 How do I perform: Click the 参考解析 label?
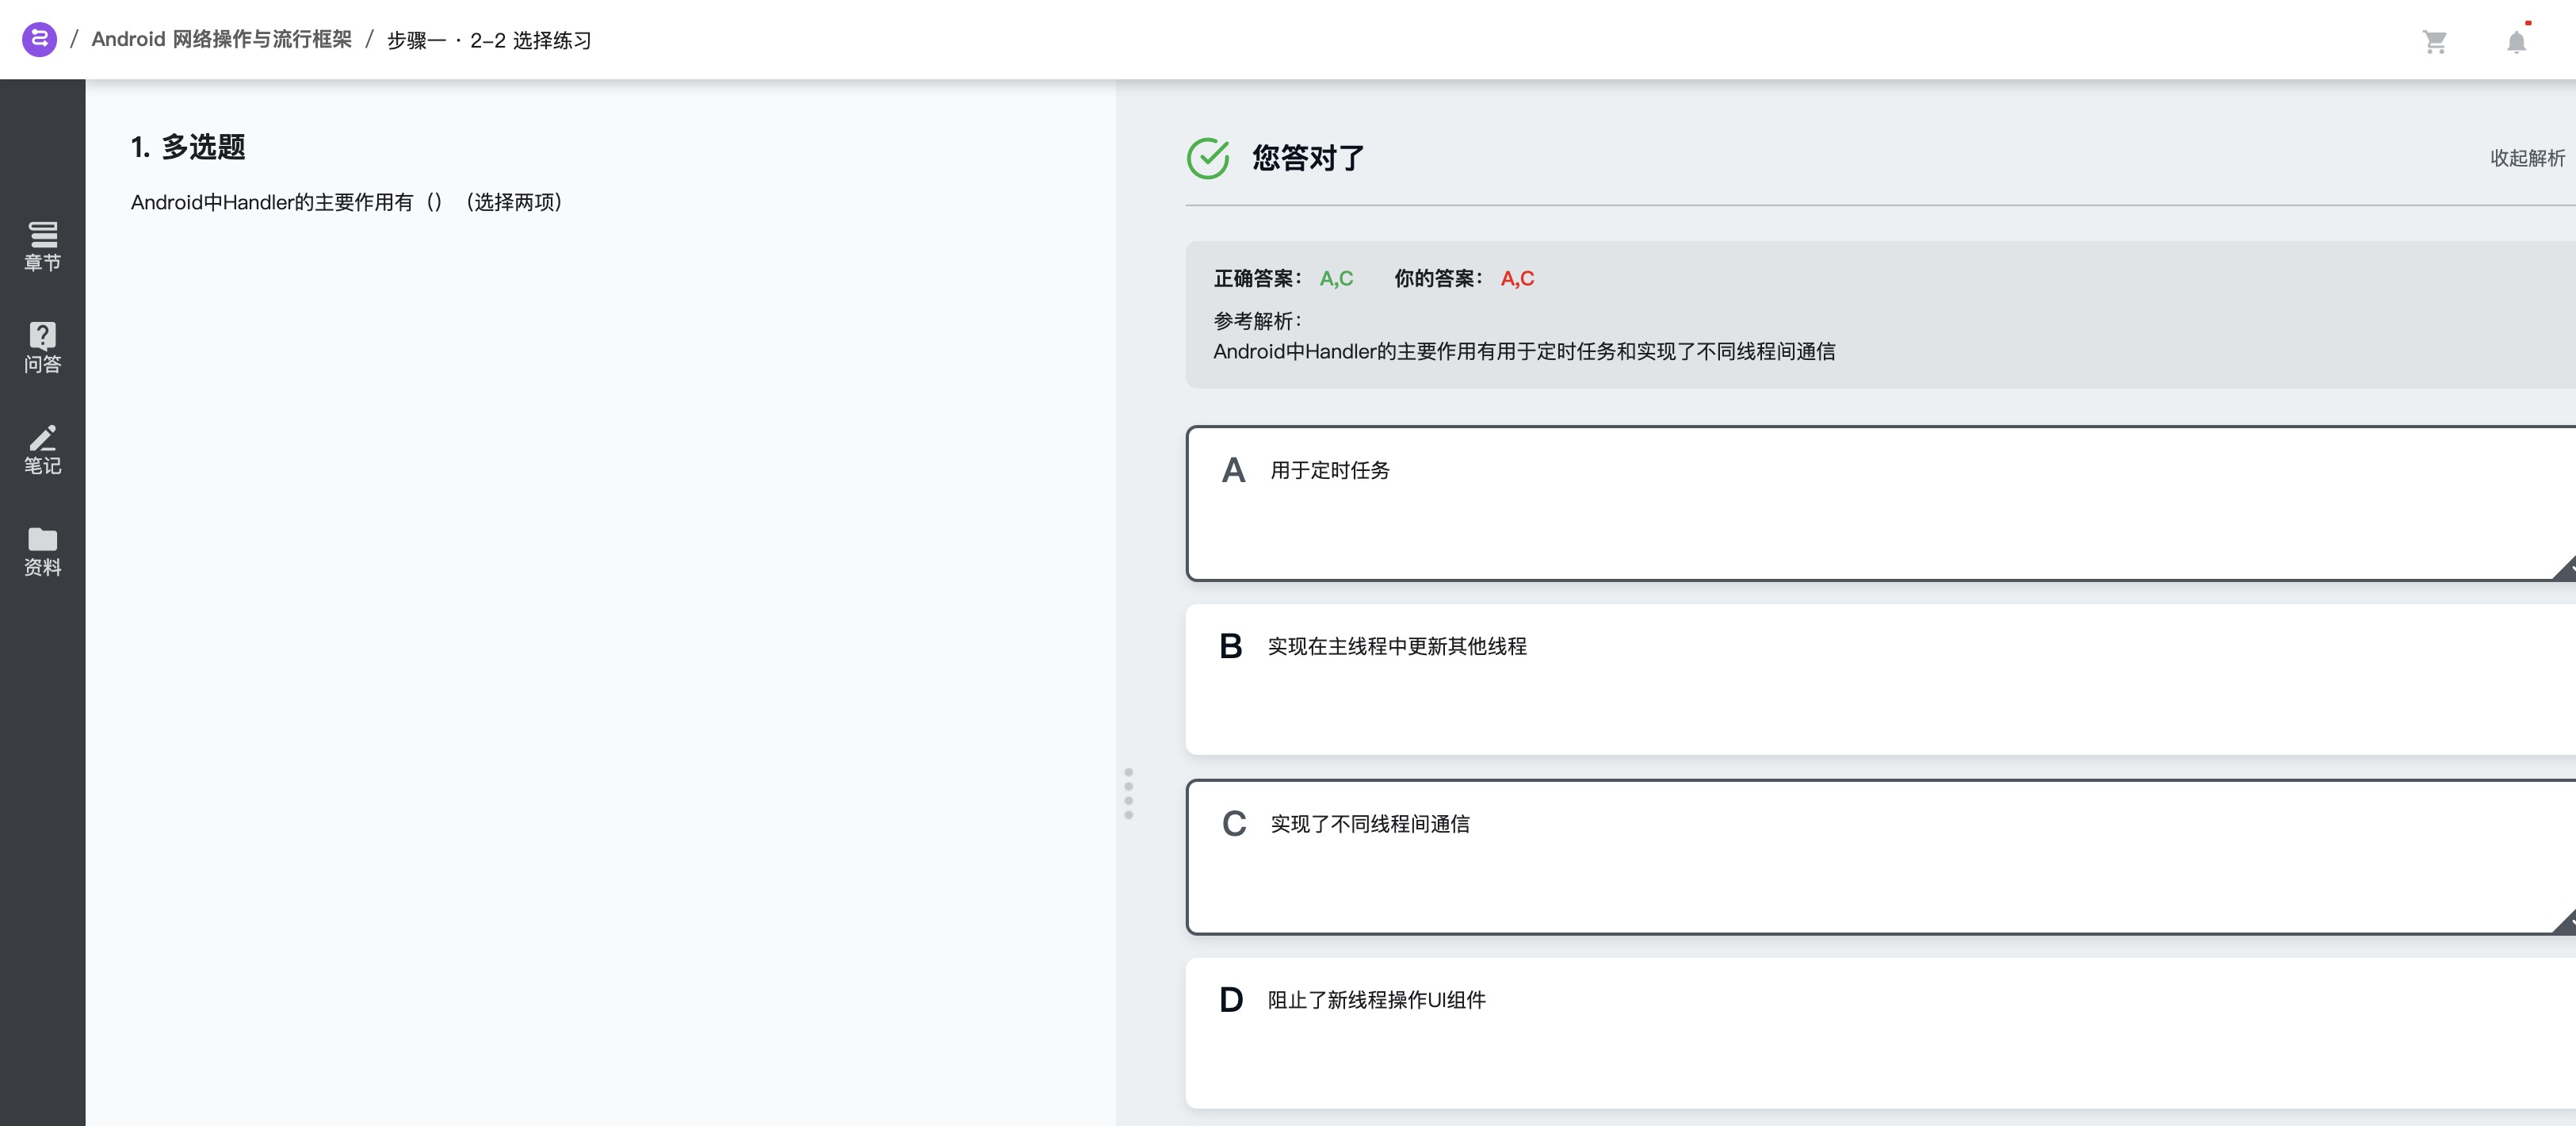(1257, 321)
